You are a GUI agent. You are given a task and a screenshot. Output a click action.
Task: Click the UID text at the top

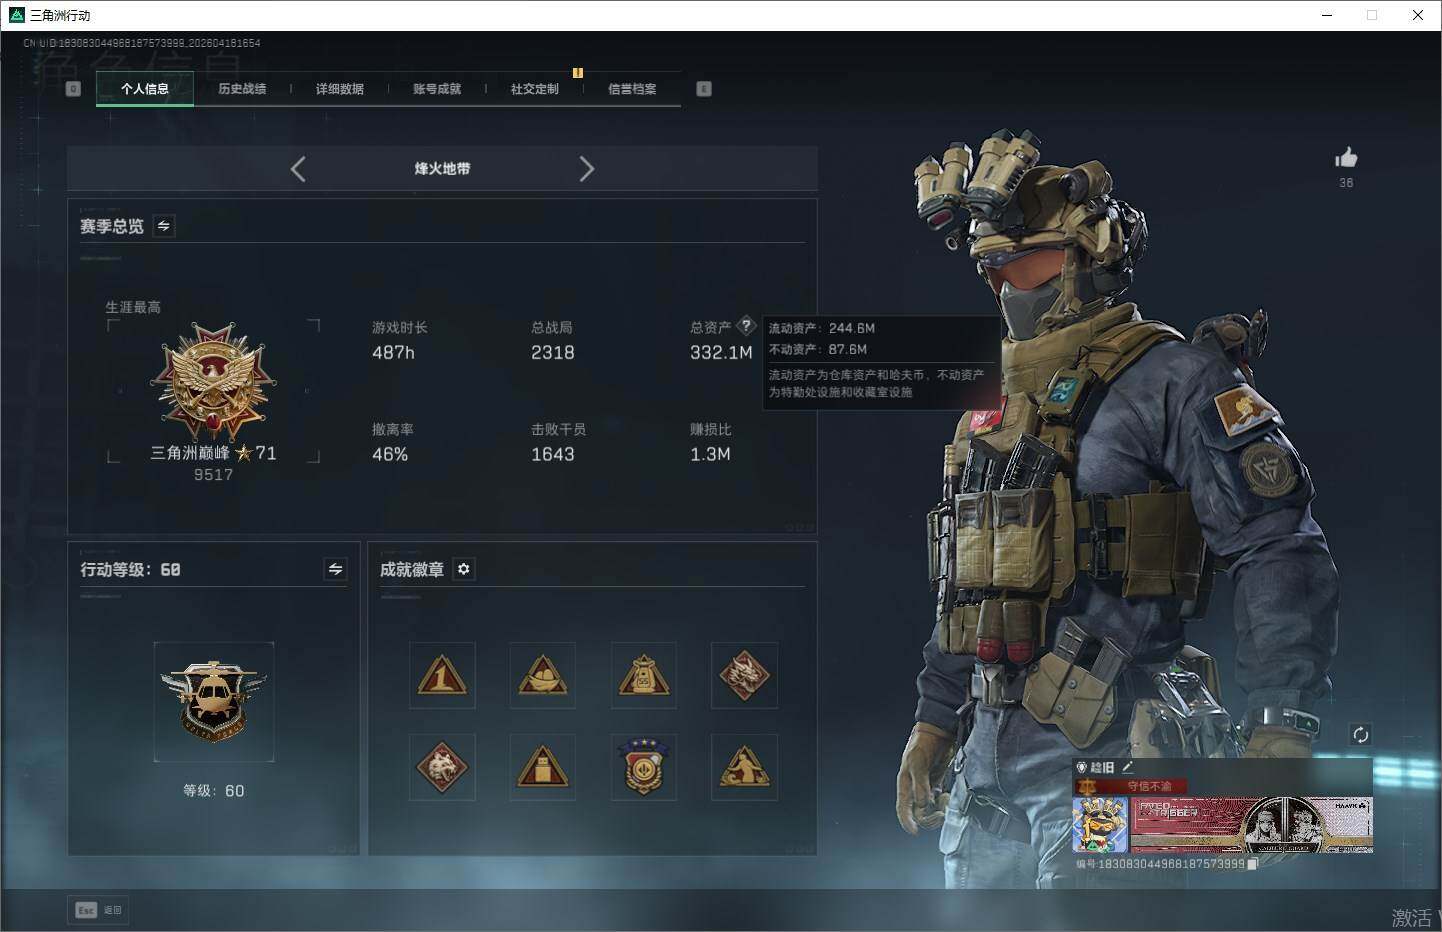[x=141, y=43]
